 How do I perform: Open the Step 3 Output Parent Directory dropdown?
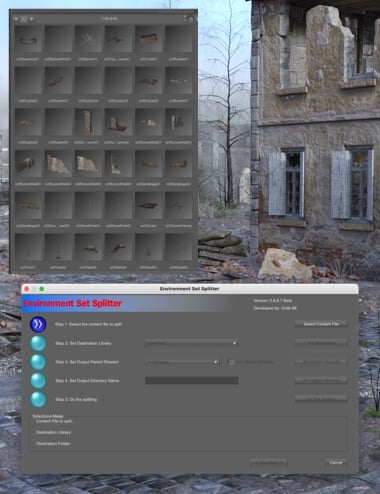(x=182, y=362)
